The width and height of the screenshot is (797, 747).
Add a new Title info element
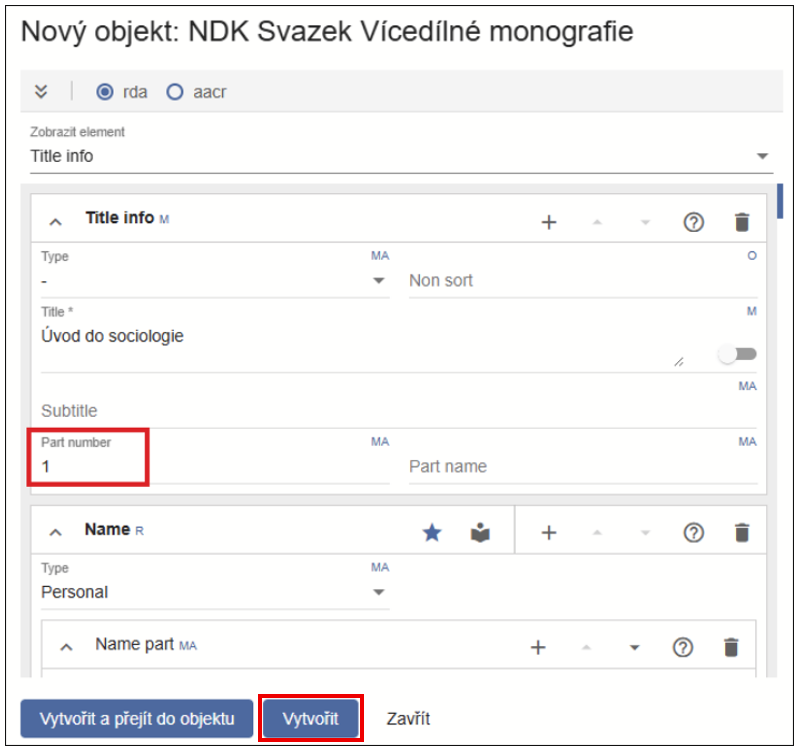point(548,222)
